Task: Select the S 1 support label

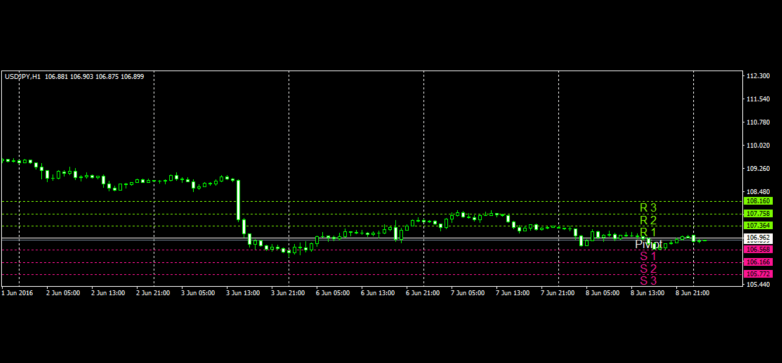Action: pyautogui.click(x=648, y=256)
